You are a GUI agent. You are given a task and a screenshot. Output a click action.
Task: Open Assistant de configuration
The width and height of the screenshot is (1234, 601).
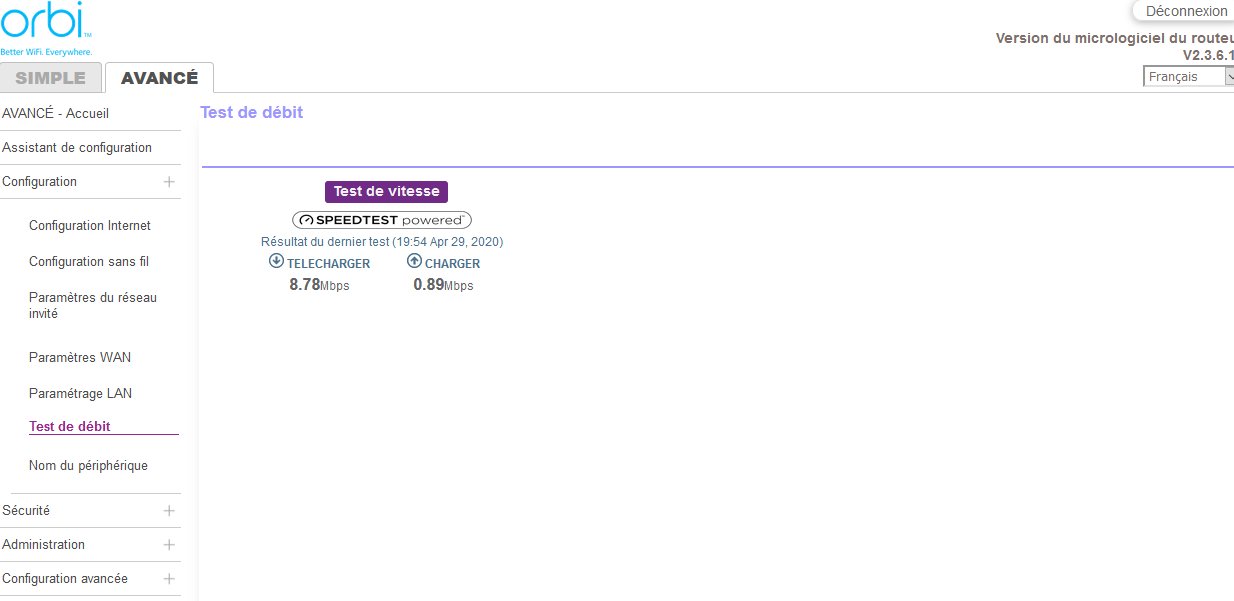pos(77,148)
